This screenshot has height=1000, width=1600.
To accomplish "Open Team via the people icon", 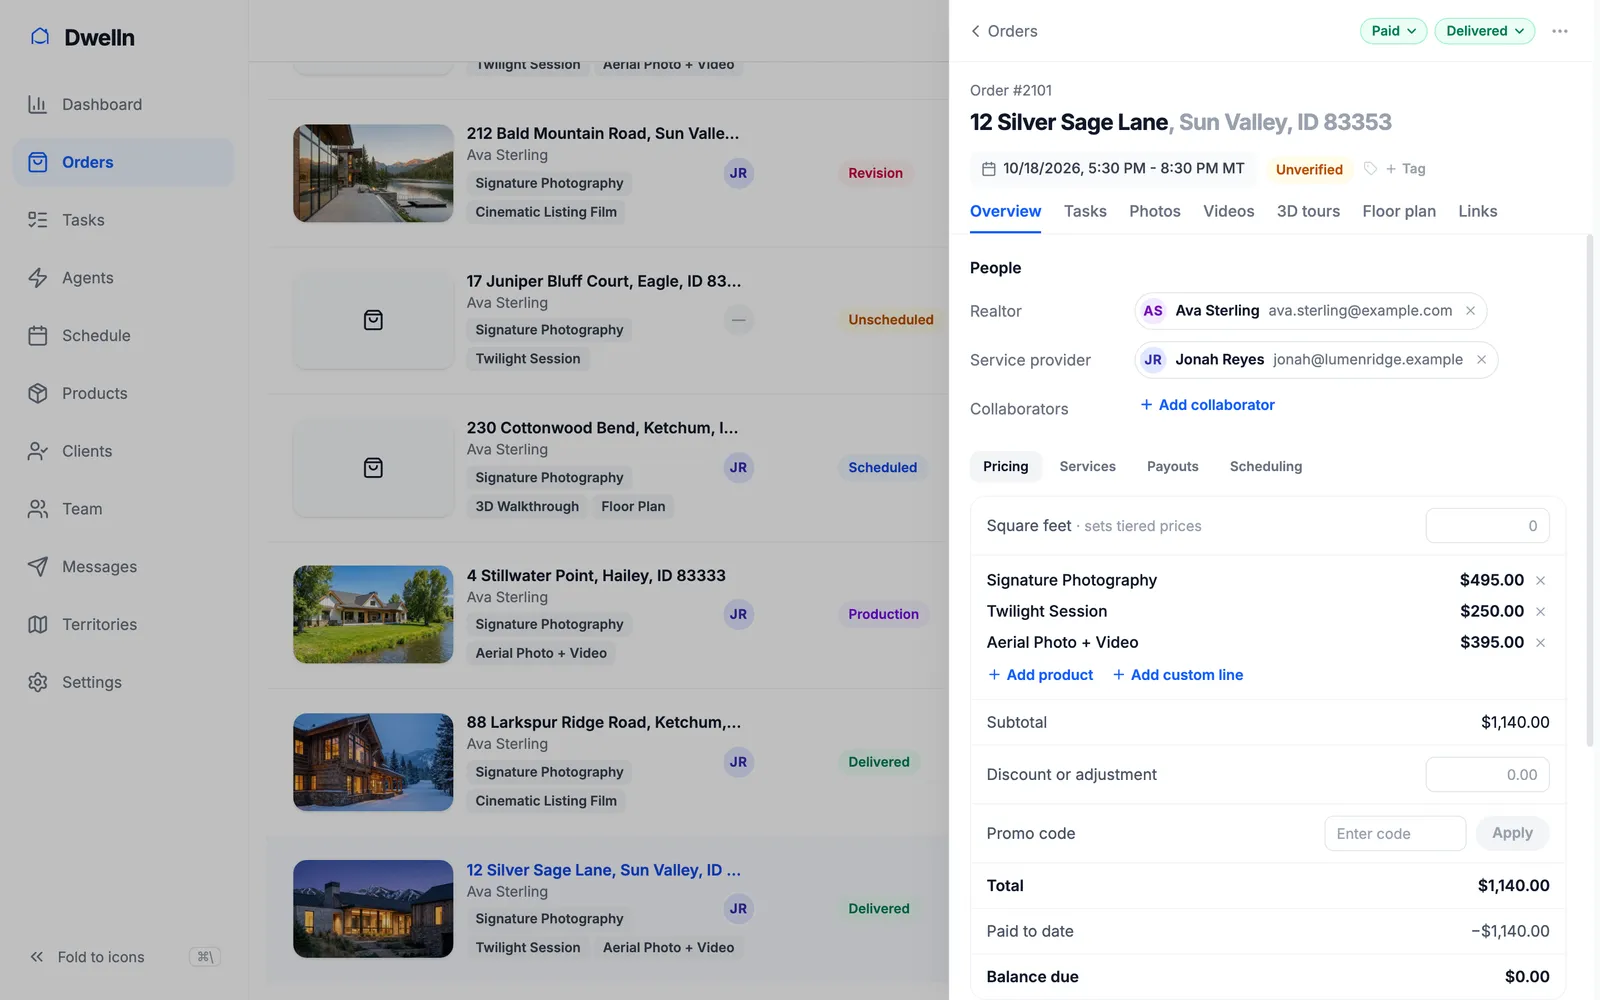I will click(38, 509).
